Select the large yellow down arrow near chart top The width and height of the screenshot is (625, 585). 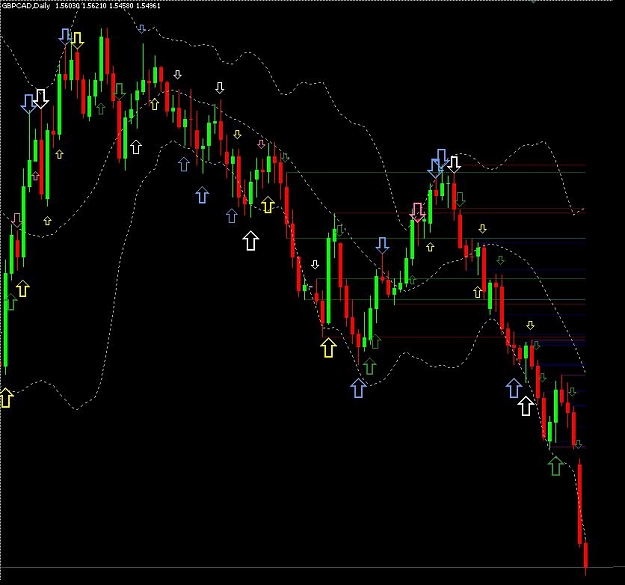tap(77, 41)
